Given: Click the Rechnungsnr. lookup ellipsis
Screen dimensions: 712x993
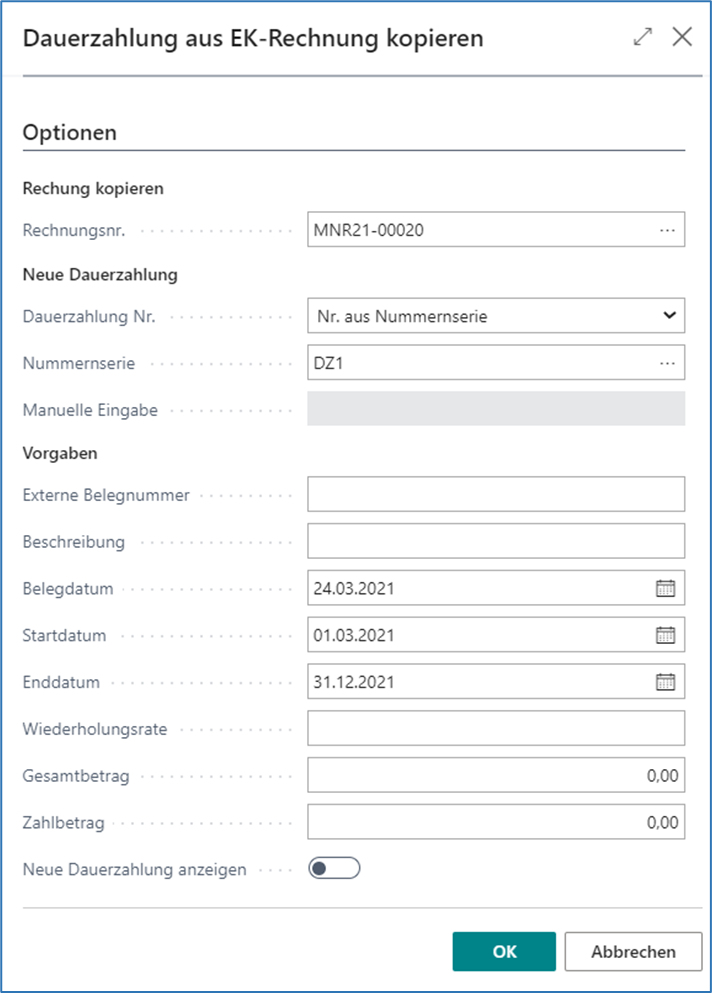Looking at the screenshot, I should point(667,230).
